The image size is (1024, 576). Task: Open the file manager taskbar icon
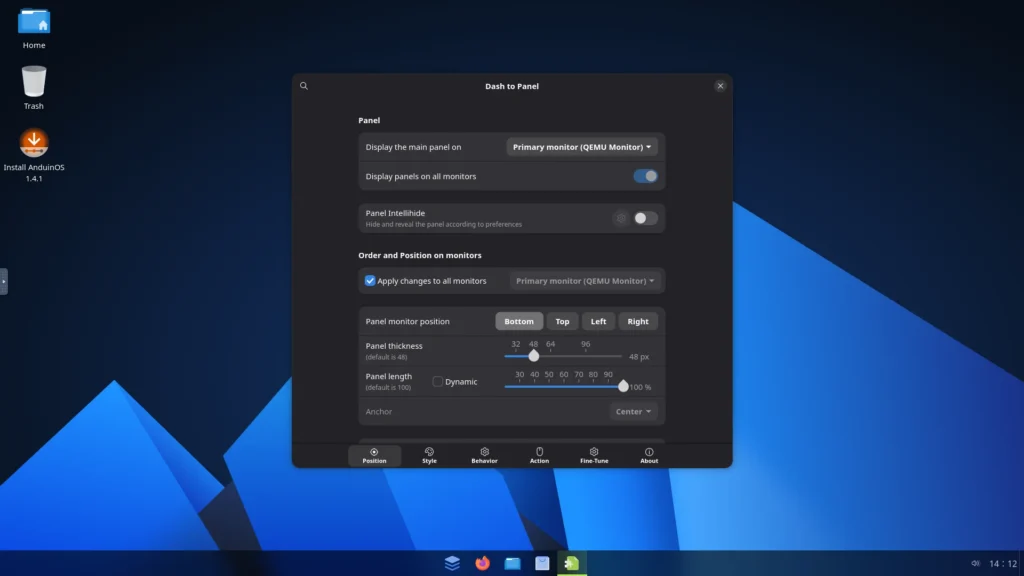pos(512,563)
